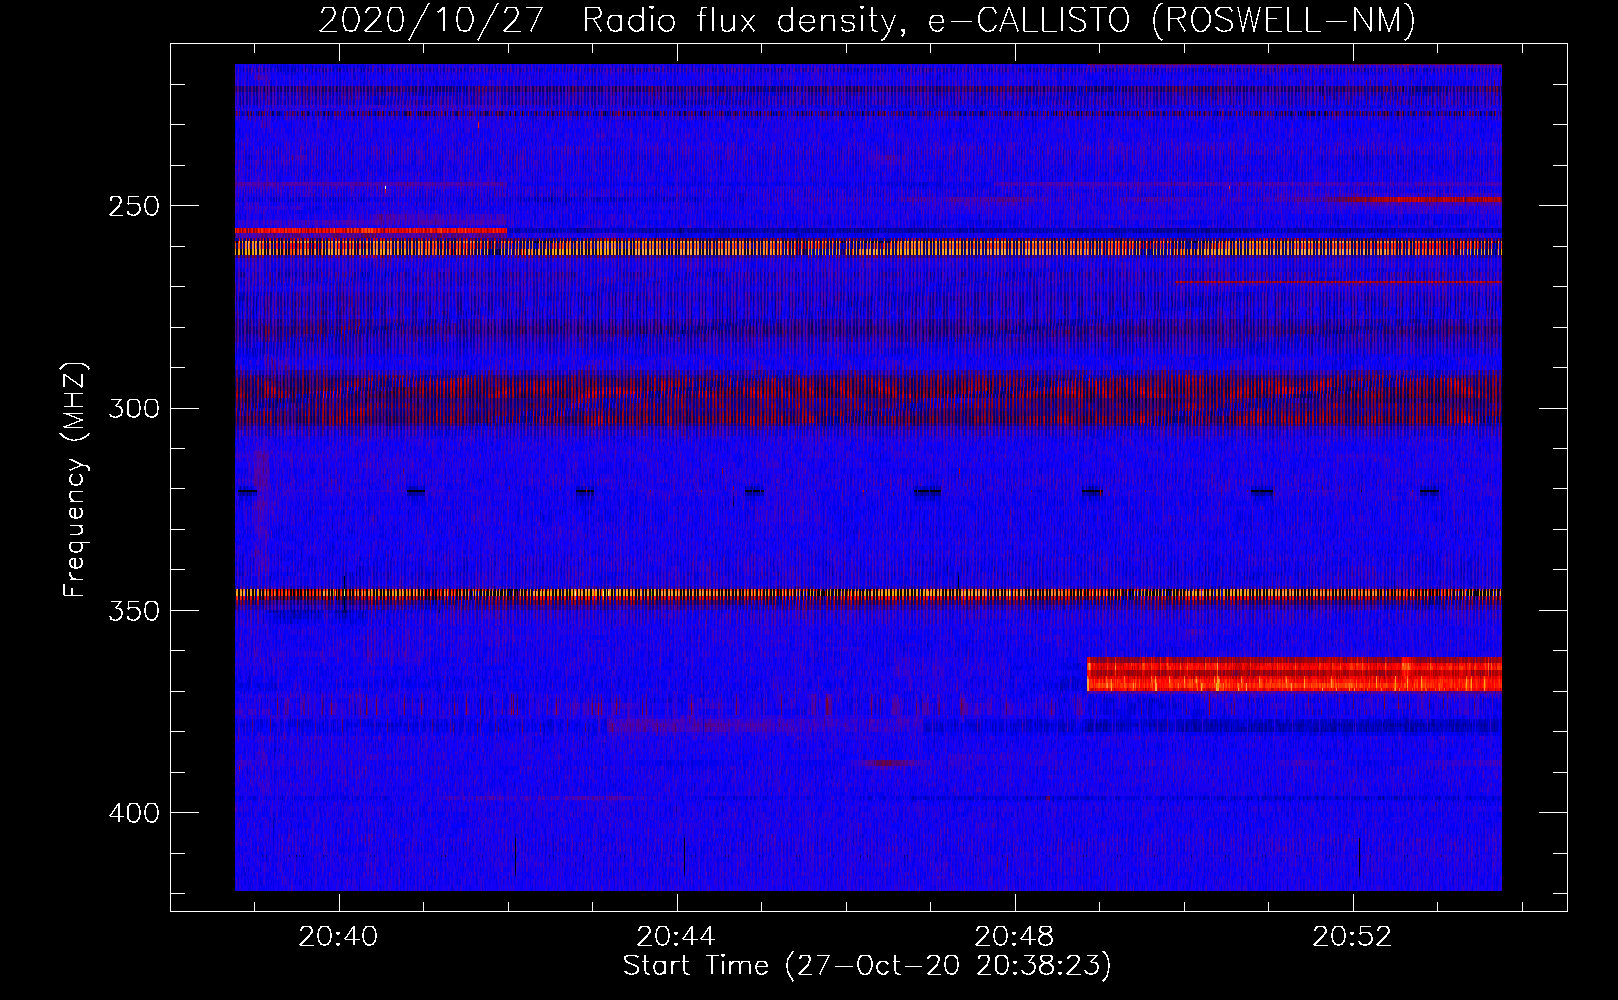Click the broad dark red band near 300 MHz
The height and width of the screenshot is (1000, 1618).
(868, 398)
